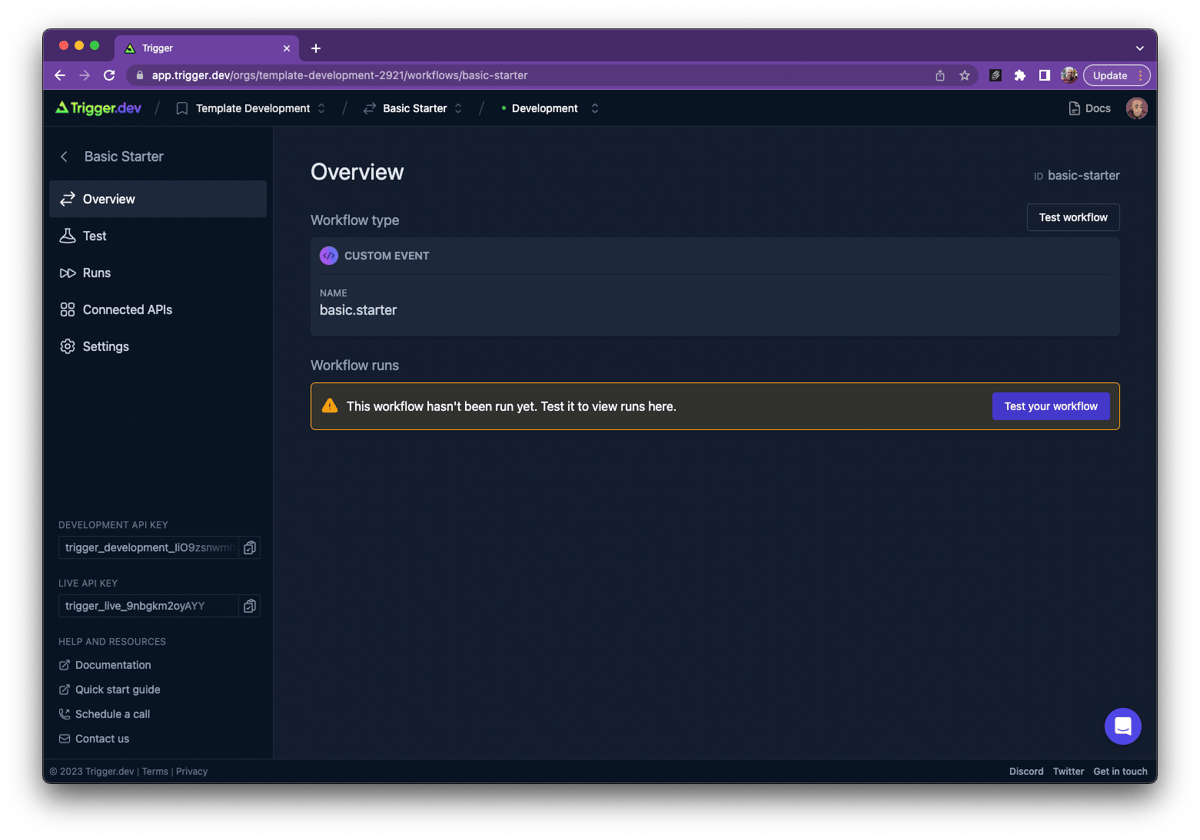Click the live API key field
This screenshot has width=1200, height=840.
(x=149, y=606)
